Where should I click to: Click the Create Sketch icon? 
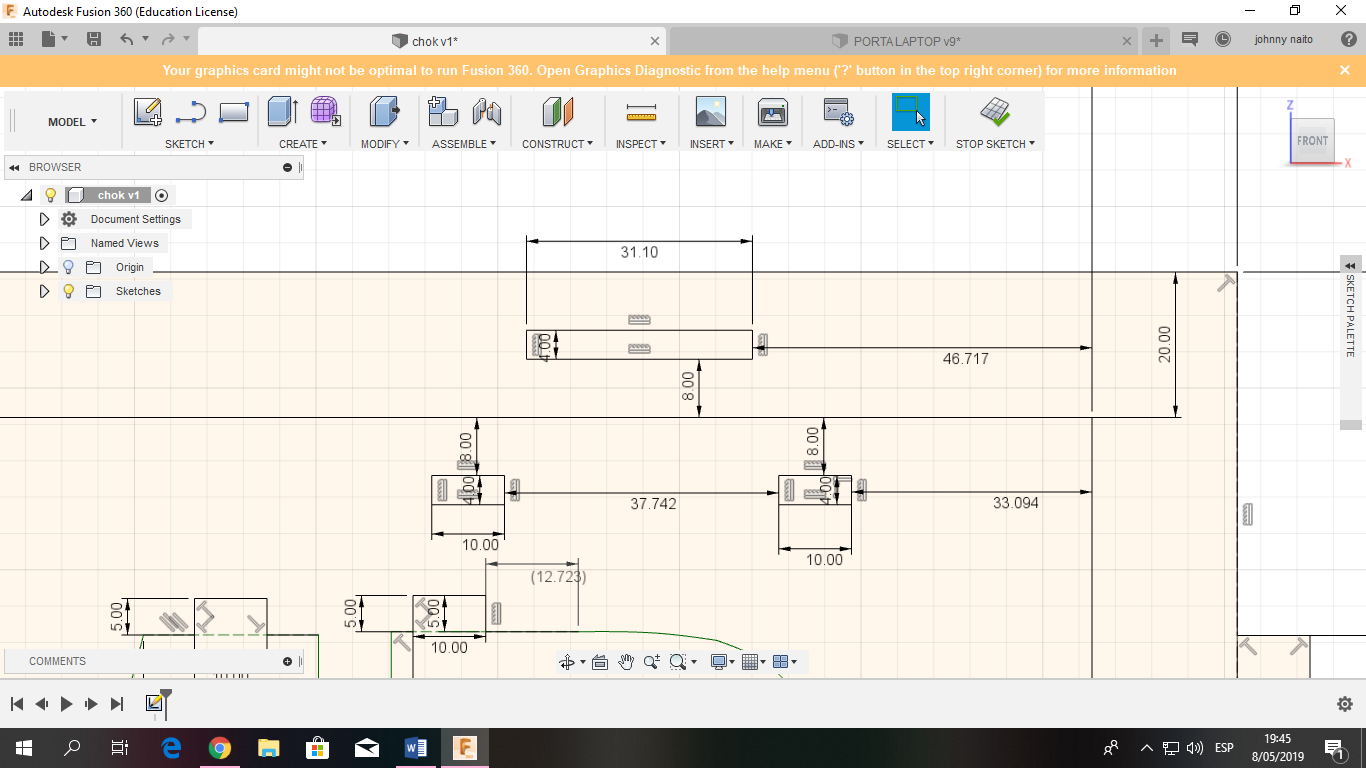[147, 112]
